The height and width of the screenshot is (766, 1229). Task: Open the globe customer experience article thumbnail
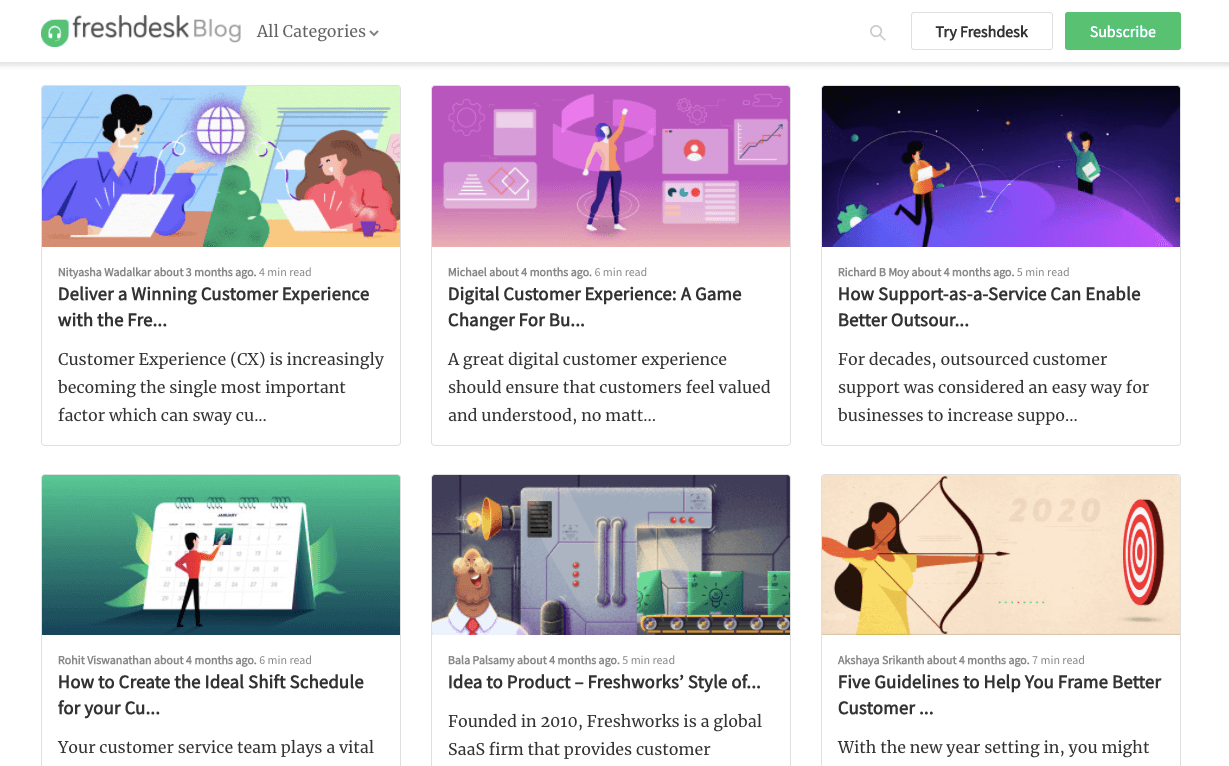coord(221,166)
